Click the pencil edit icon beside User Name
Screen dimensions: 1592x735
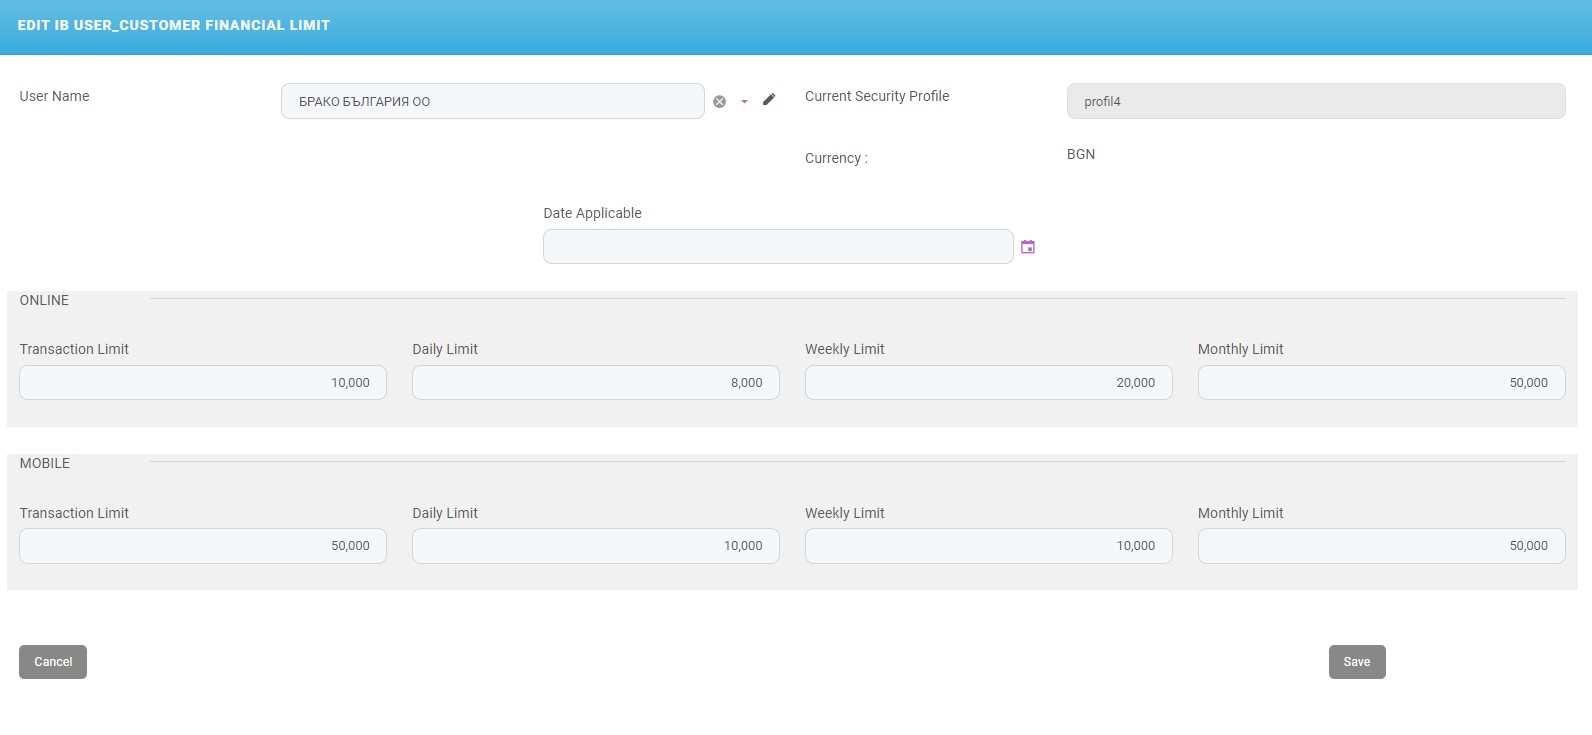click(769, 99)
